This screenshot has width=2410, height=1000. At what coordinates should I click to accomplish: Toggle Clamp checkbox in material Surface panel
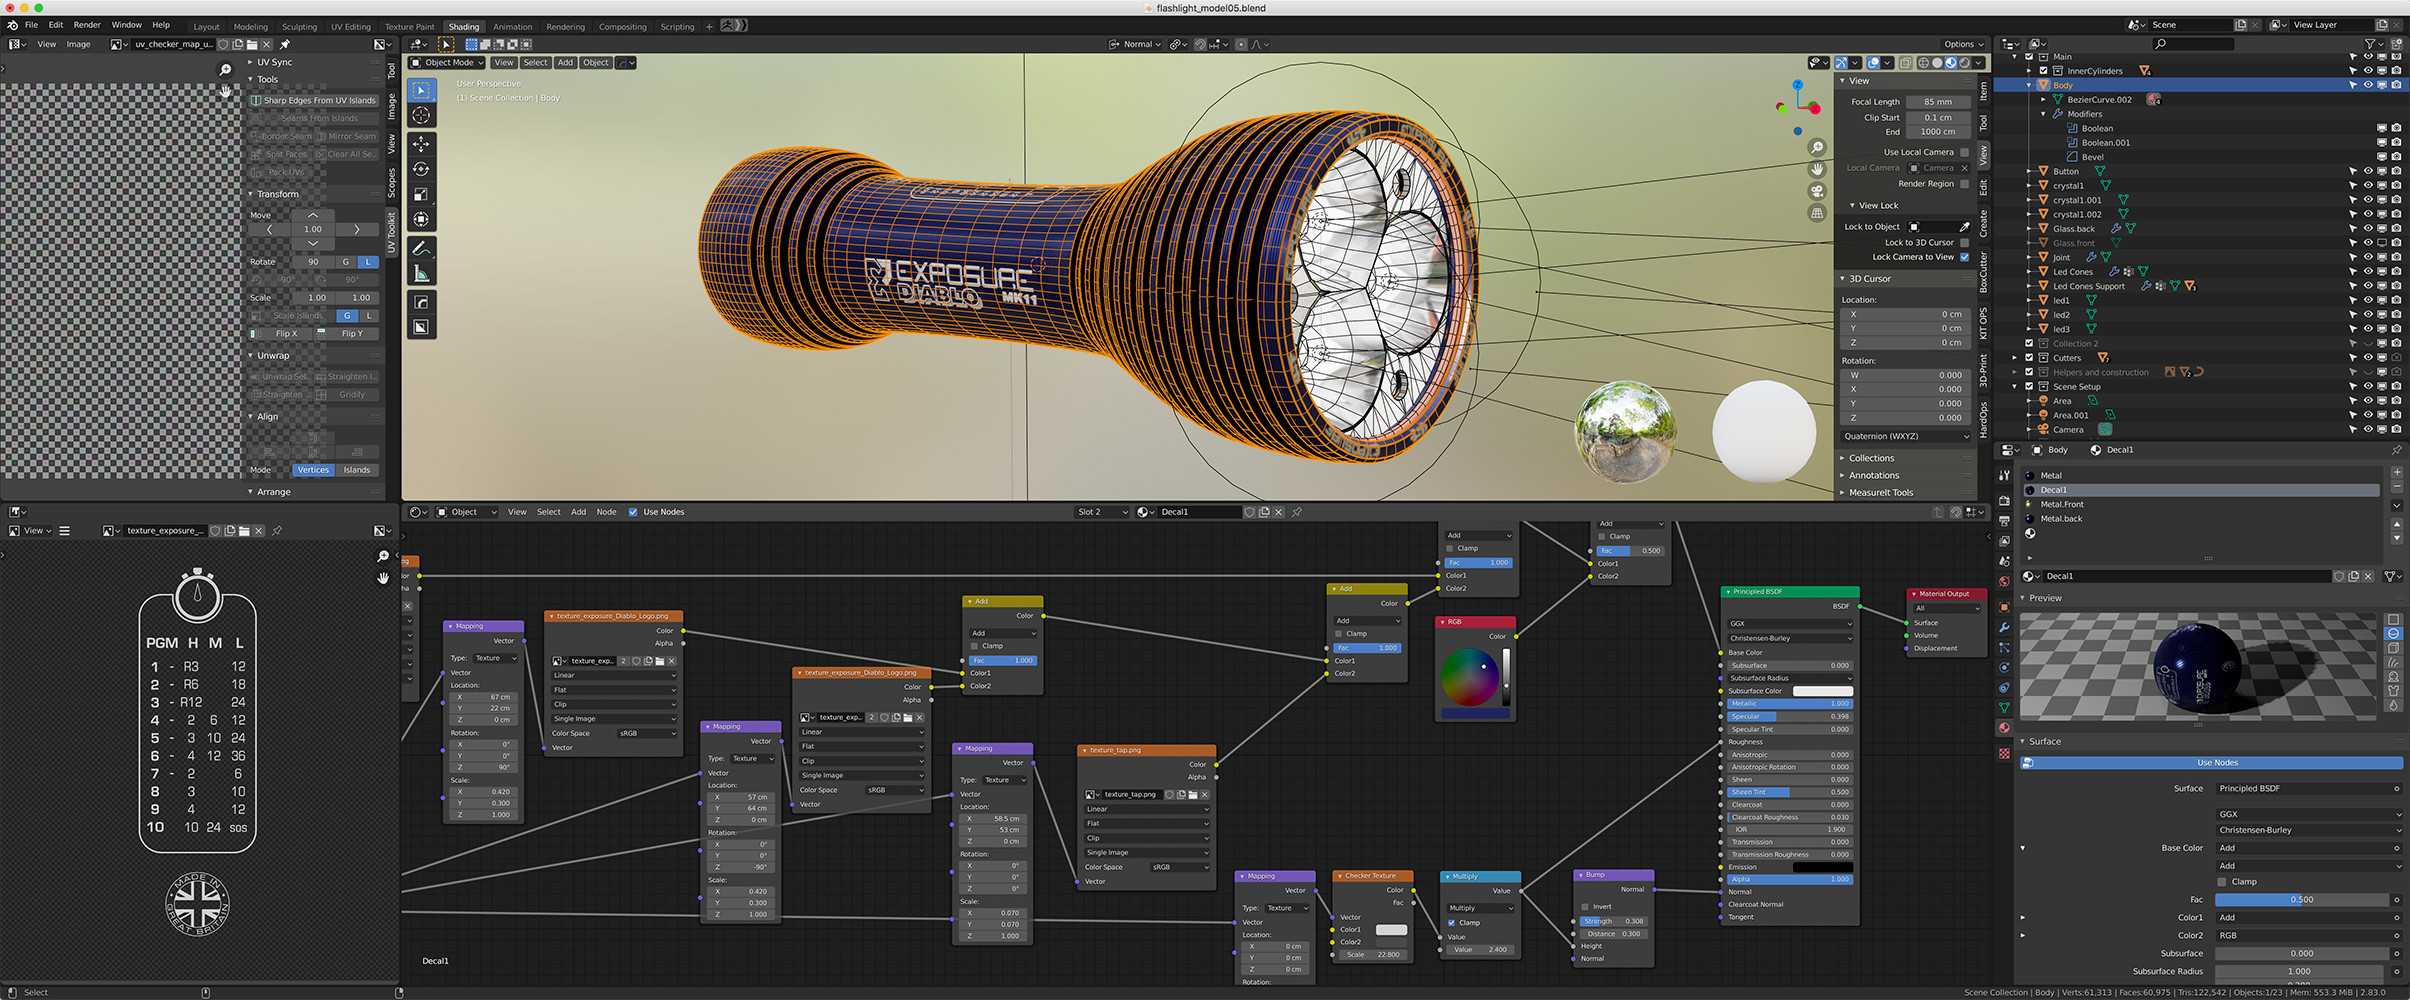(x=2222, y=882)
